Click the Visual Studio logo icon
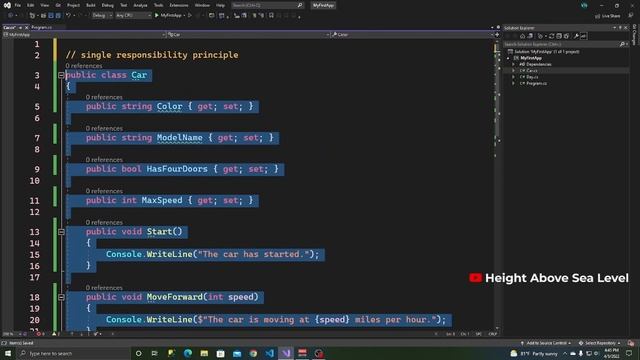 pyautogui.click(x=7, y=5)
